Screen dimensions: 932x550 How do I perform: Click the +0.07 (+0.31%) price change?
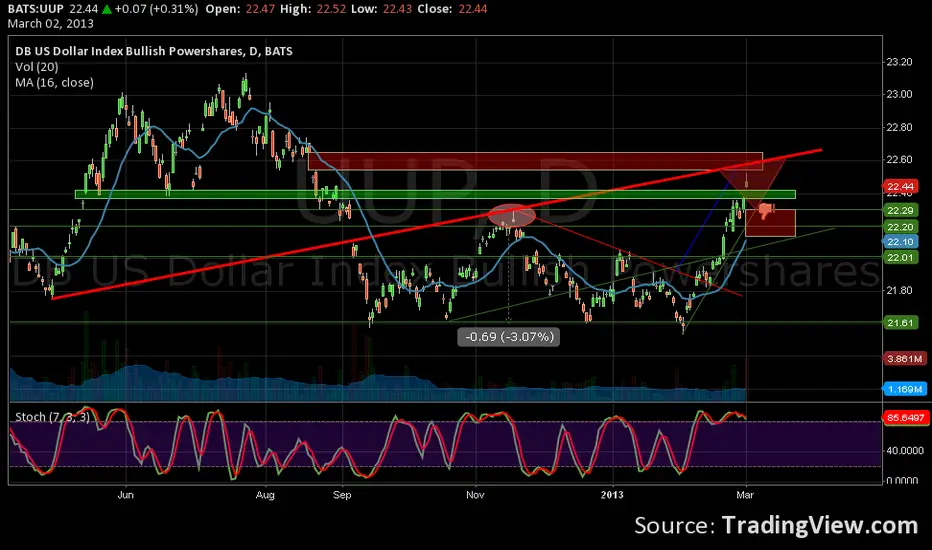point(158,9)
